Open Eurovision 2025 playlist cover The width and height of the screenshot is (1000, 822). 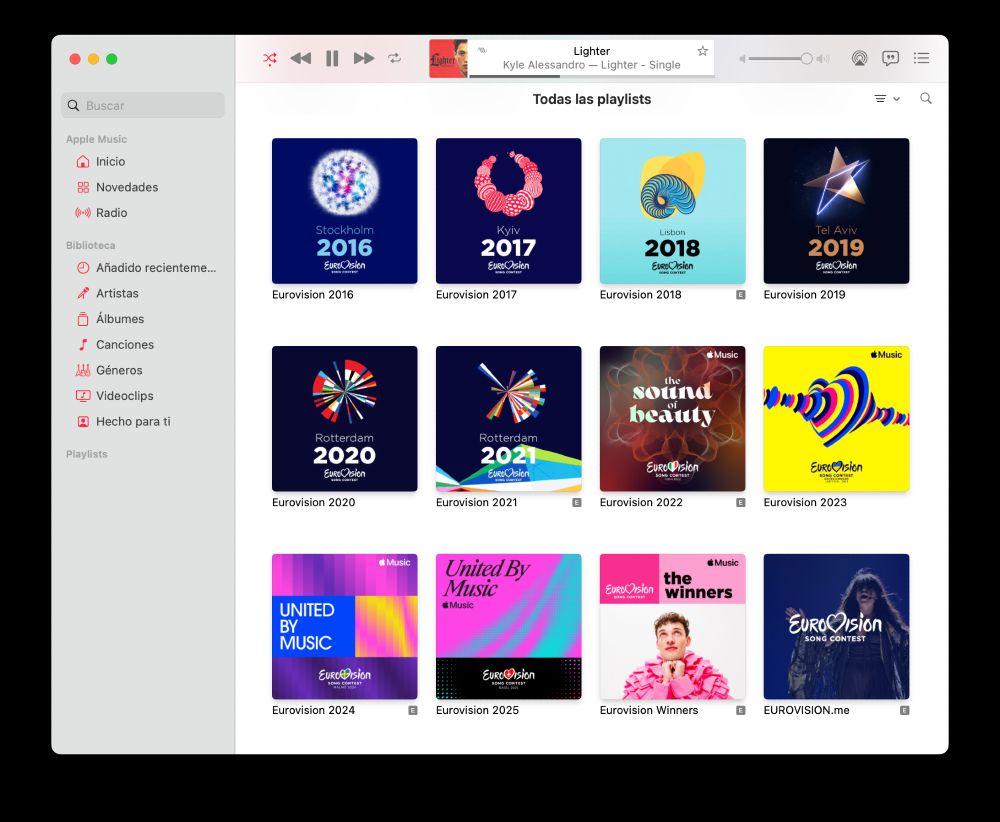pyautogui.click(x=508, y=627)
